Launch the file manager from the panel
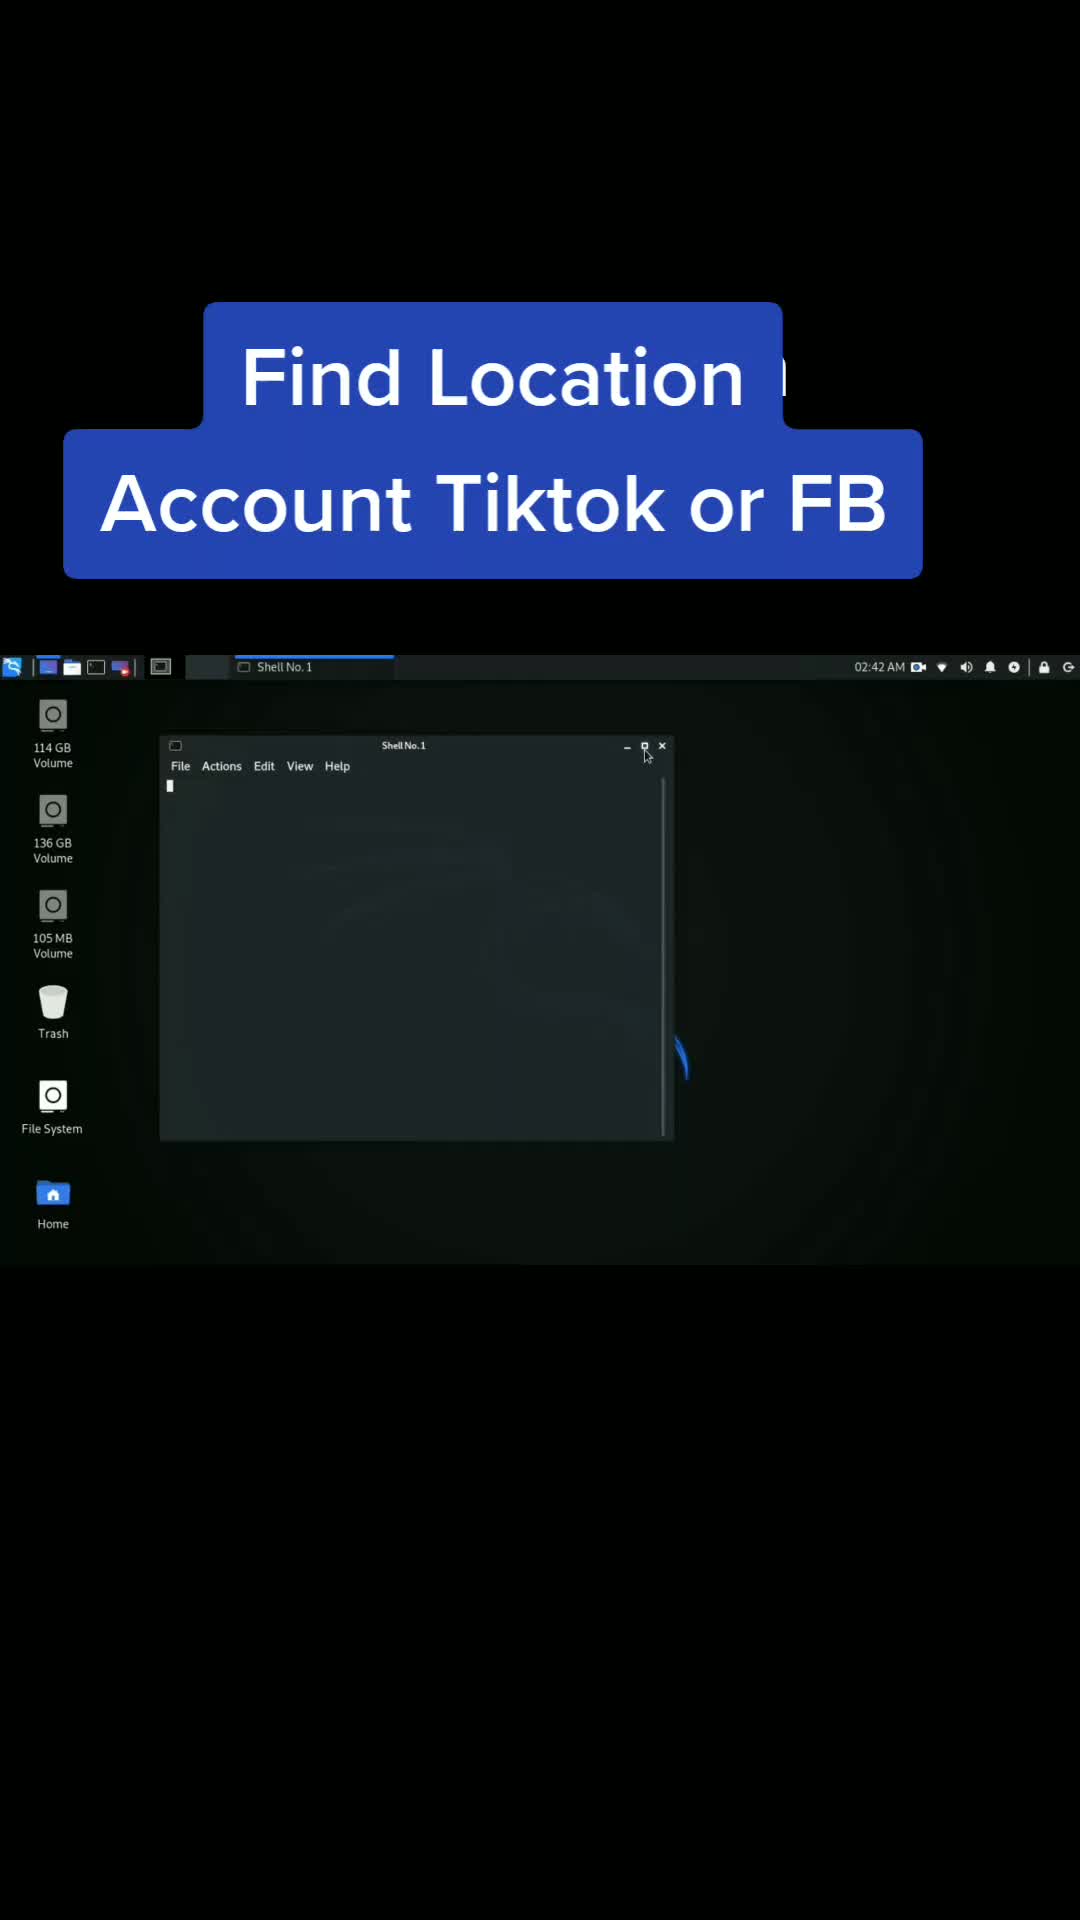The height and width of the screenshot is (1920, 1080). [72, 667]
